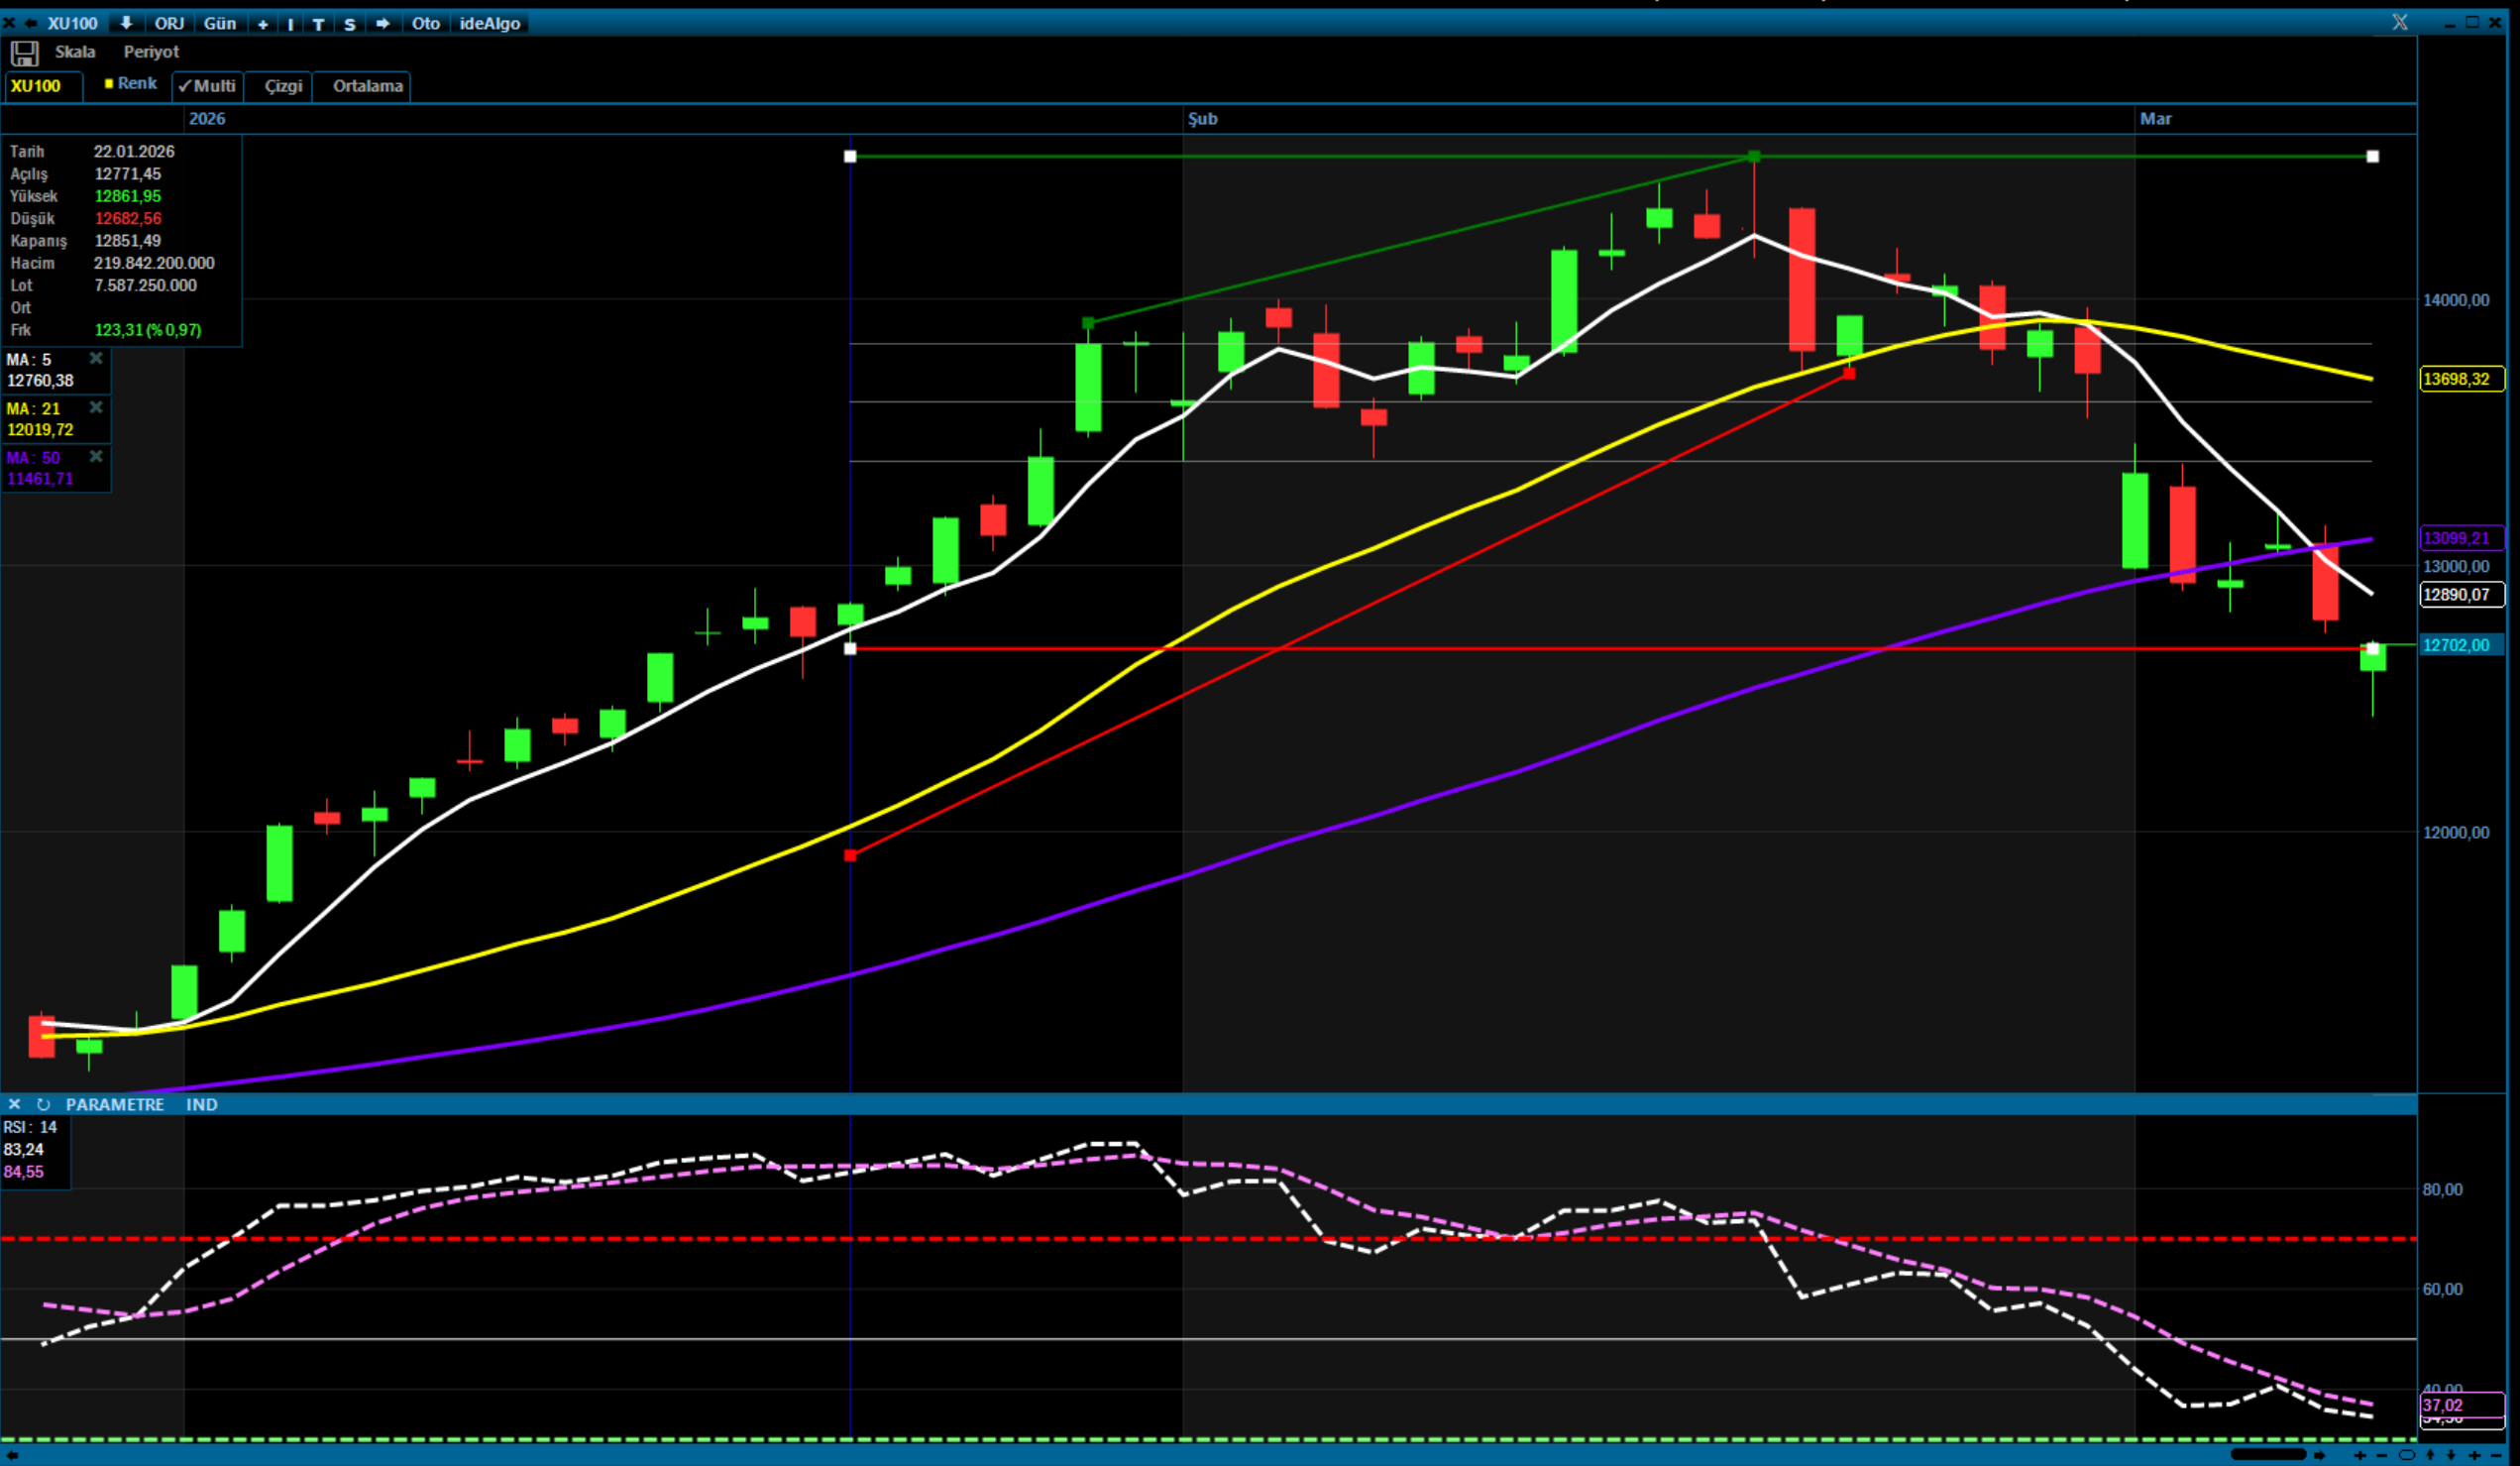Open the ORJ price type selector
The height and width of the screenshot is (1466, 2520).
(x=169, y=23)
